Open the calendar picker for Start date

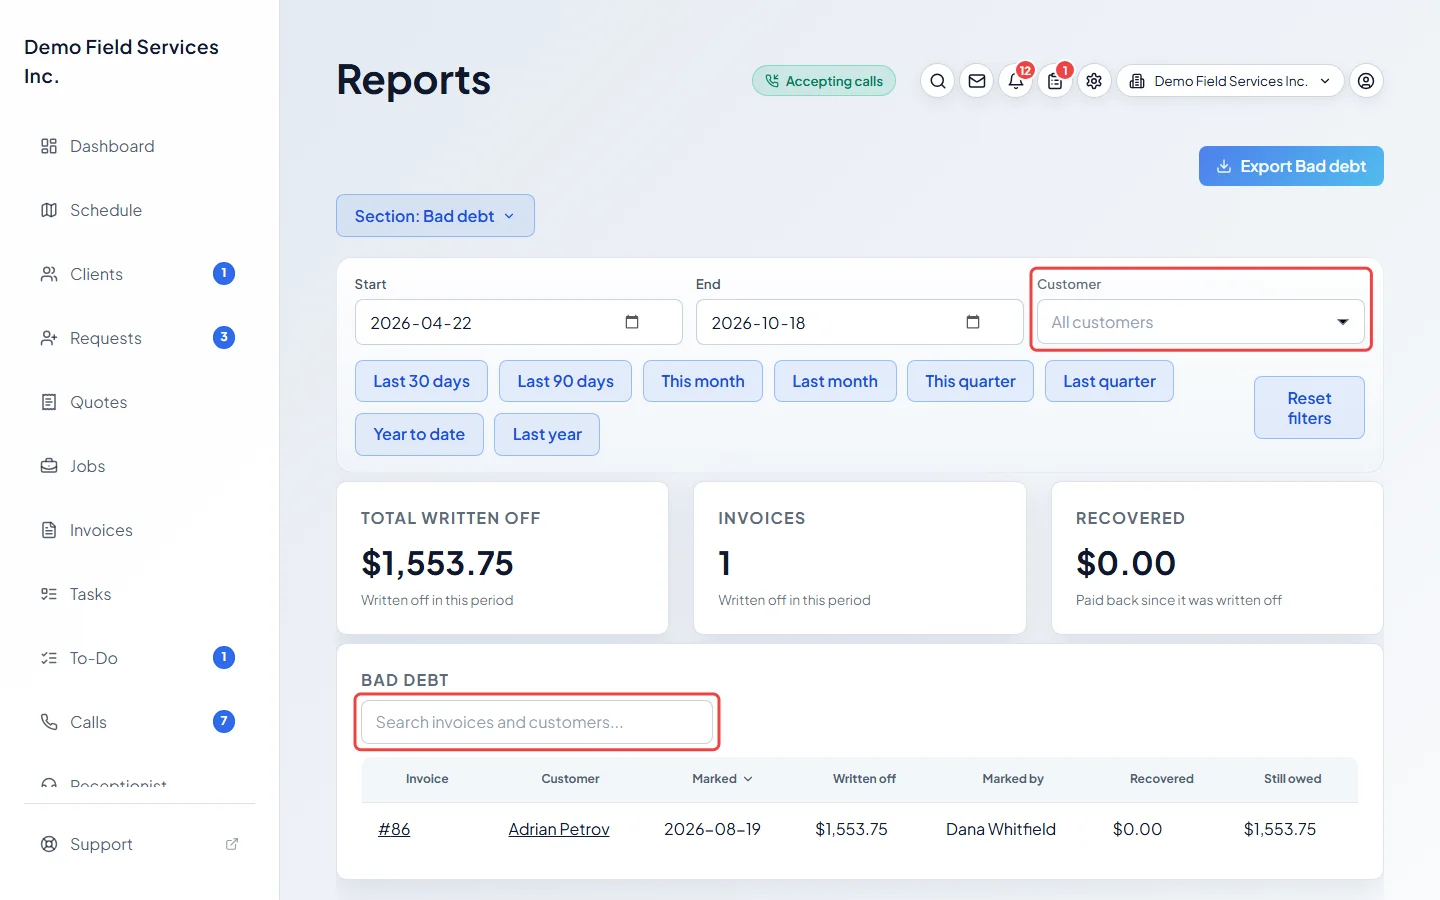[x=632, y=322]
